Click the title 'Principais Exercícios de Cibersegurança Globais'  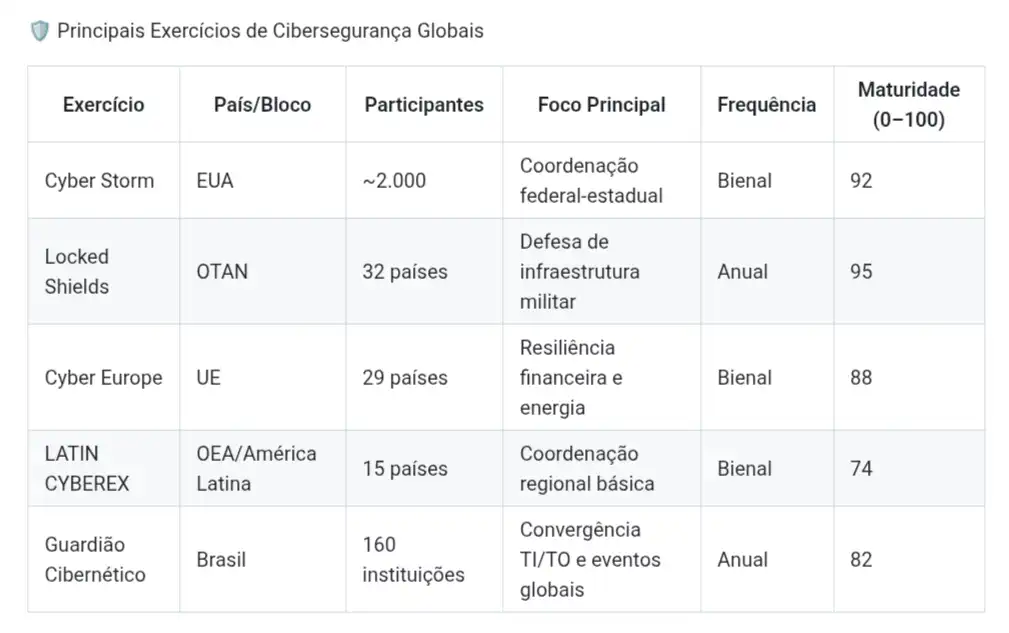(x=270, y=31)
